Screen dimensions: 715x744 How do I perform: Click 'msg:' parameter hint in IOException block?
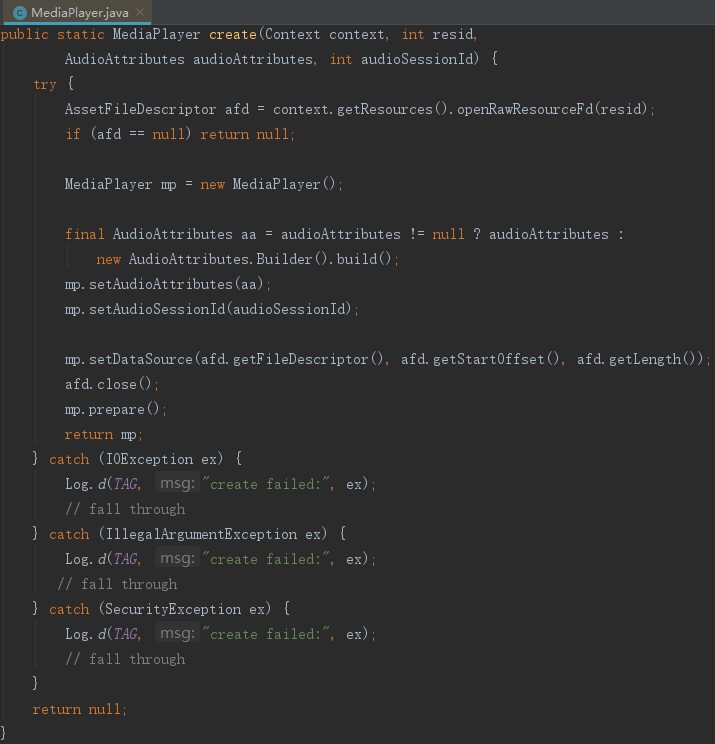point(177,484)
